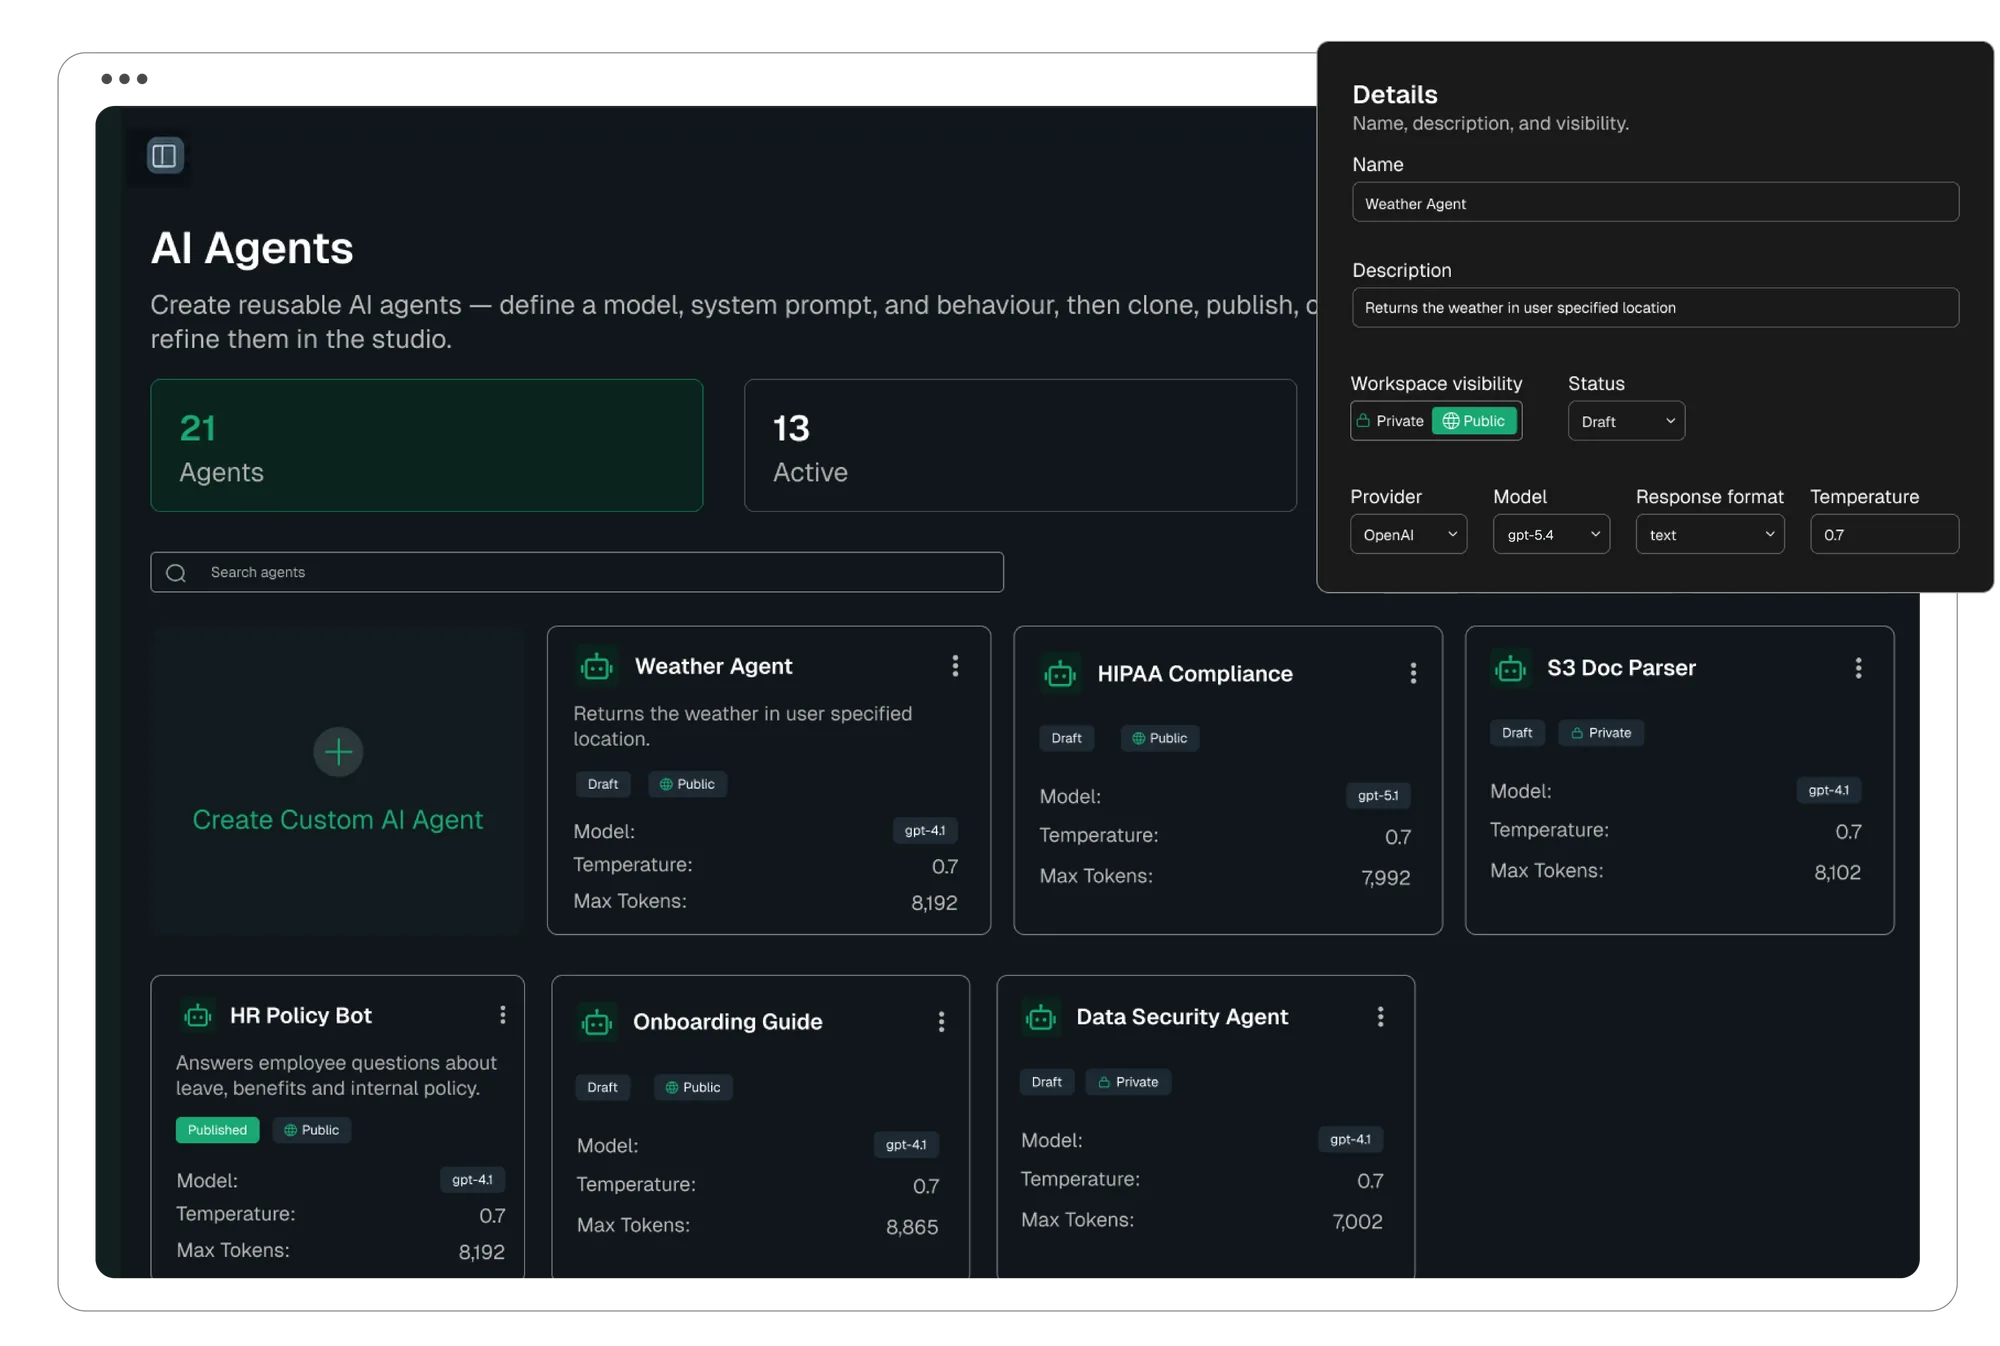Open S3 Doc Parser kebab menu
This screenshot has width=2000, height=1346.
pos(1858,668)
